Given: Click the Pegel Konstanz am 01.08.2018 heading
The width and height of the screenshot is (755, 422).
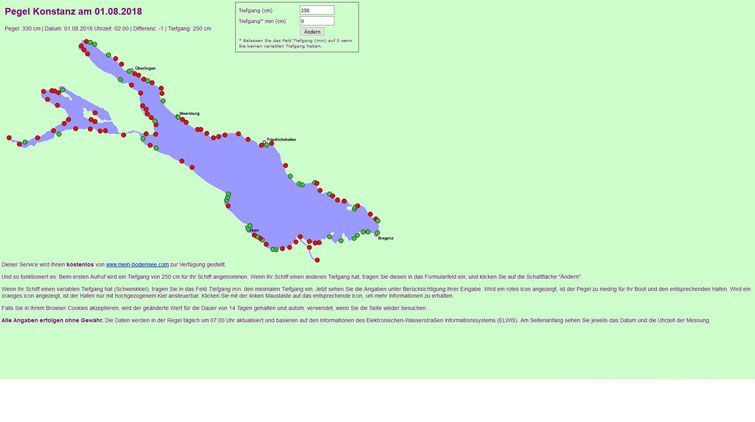Looking at the screenshot, I should pos(73,12).
